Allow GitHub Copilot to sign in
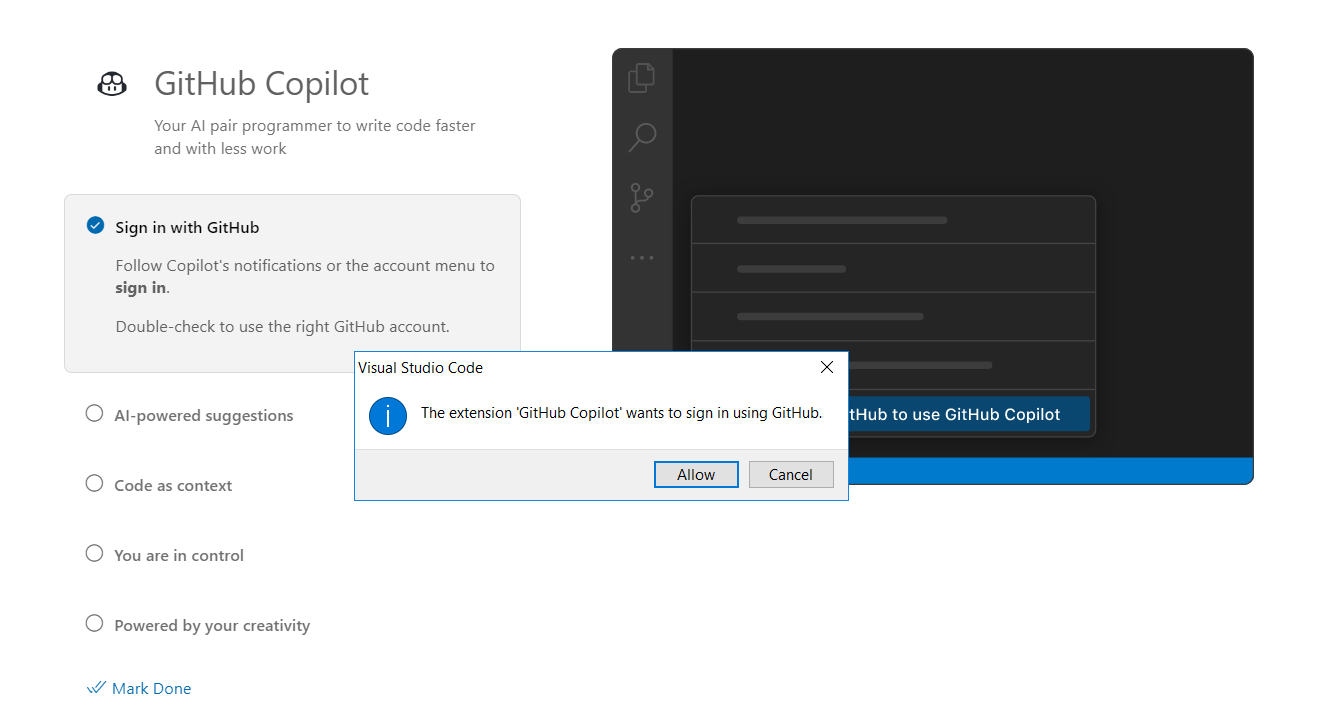Screen dimensions: 1327x727 pyautogui.click(x=696, y=475)
